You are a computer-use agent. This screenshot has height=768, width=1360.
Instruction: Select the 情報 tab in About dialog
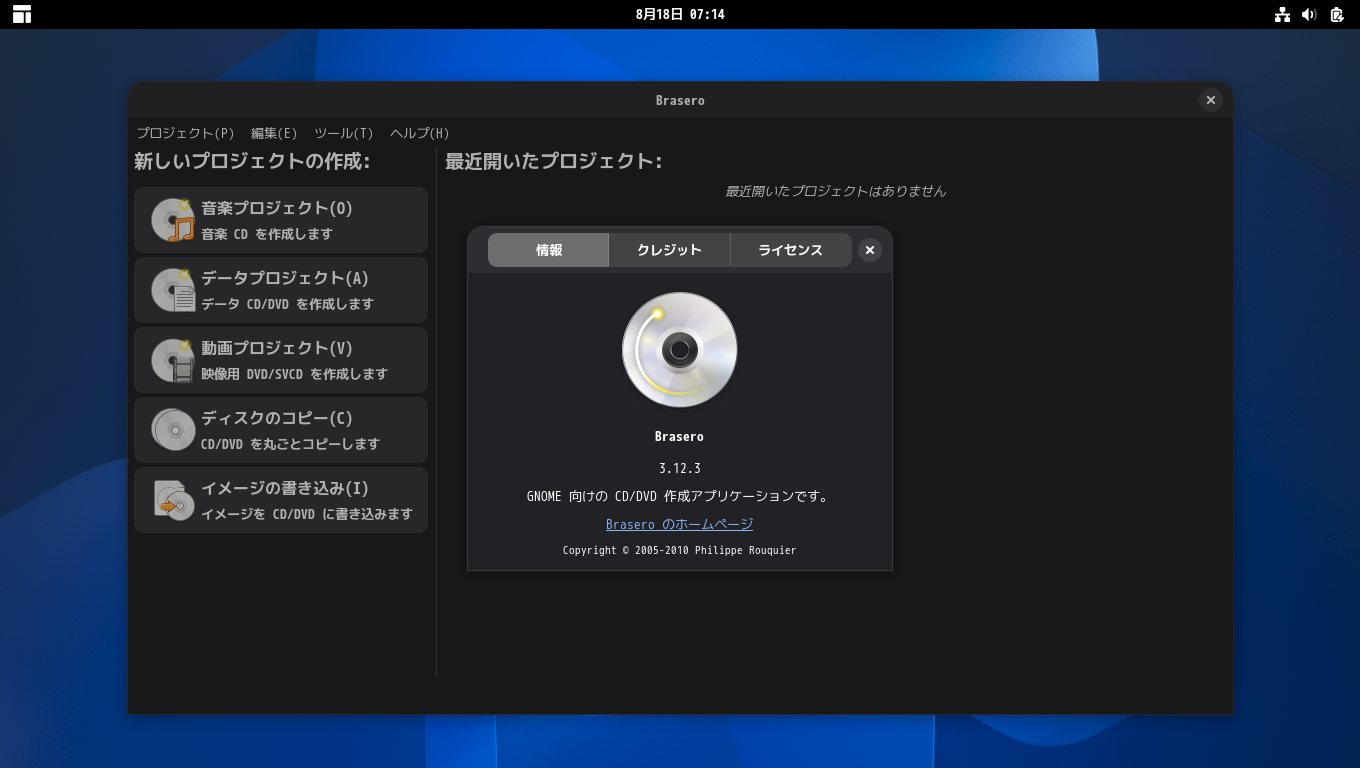tap(548, 250)
